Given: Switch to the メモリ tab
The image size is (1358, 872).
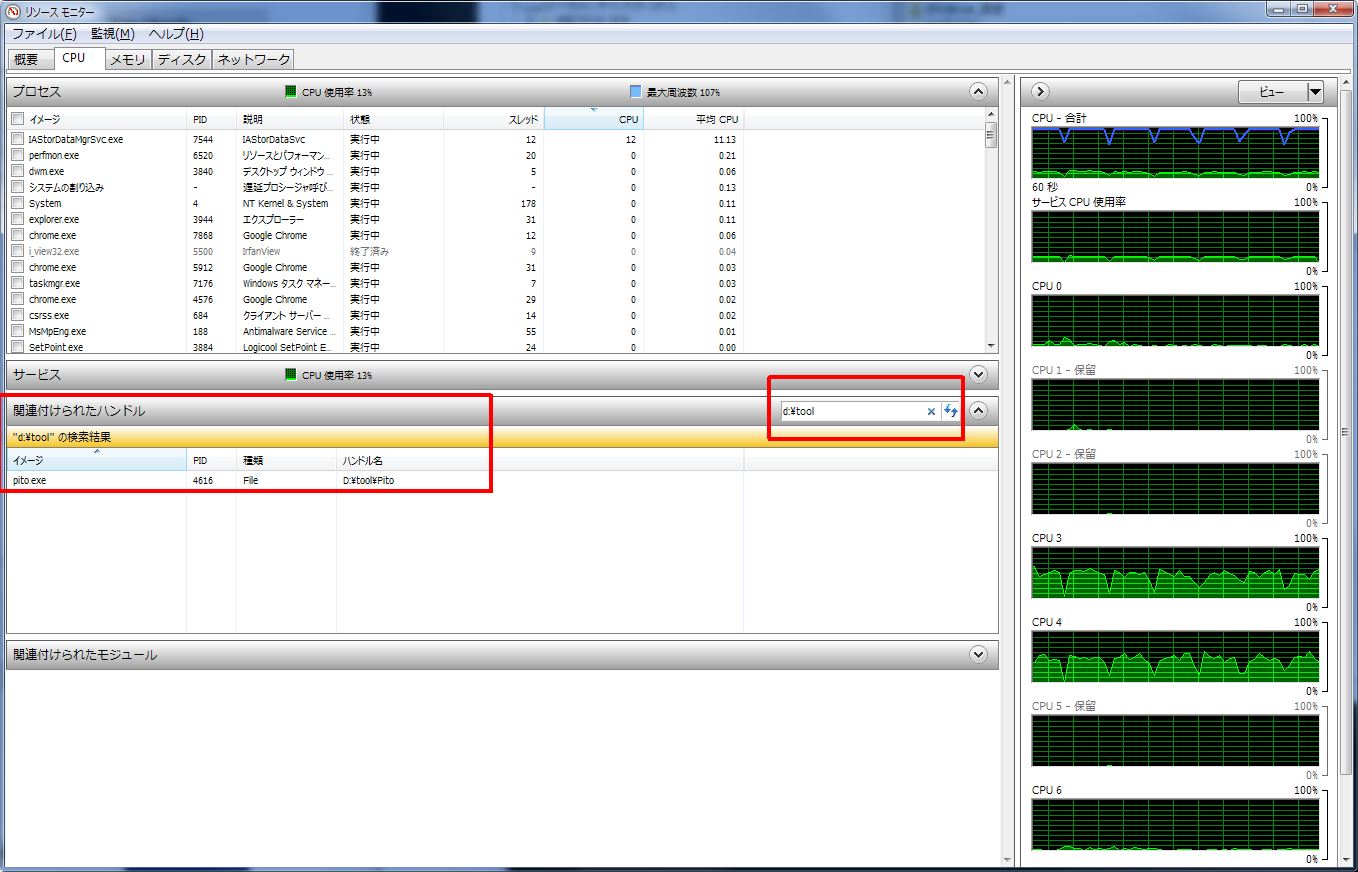Looking at the screenshot, I should click(128, 60).
